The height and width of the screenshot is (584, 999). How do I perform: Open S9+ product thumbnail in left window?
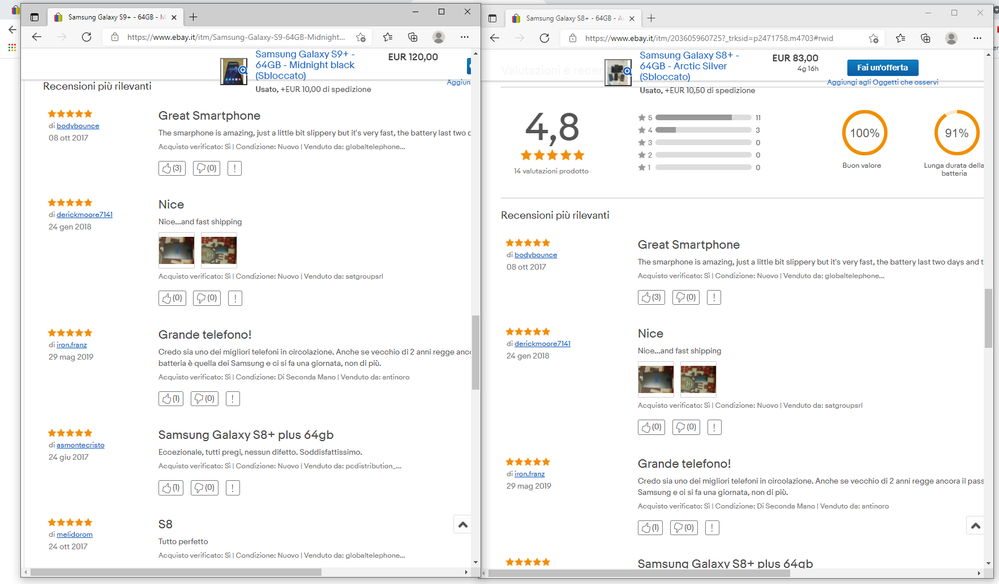(x=234, y=71)
